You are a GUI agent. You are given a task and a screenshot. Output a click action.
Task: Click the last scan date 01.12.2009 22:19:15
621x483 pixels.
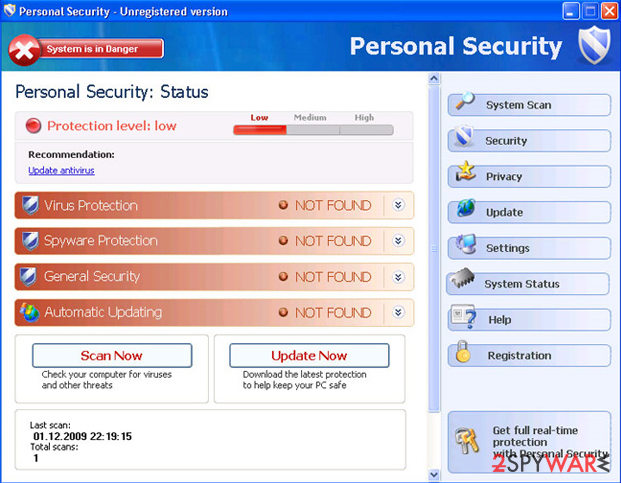pyautogui.click(x=82, y=436)
